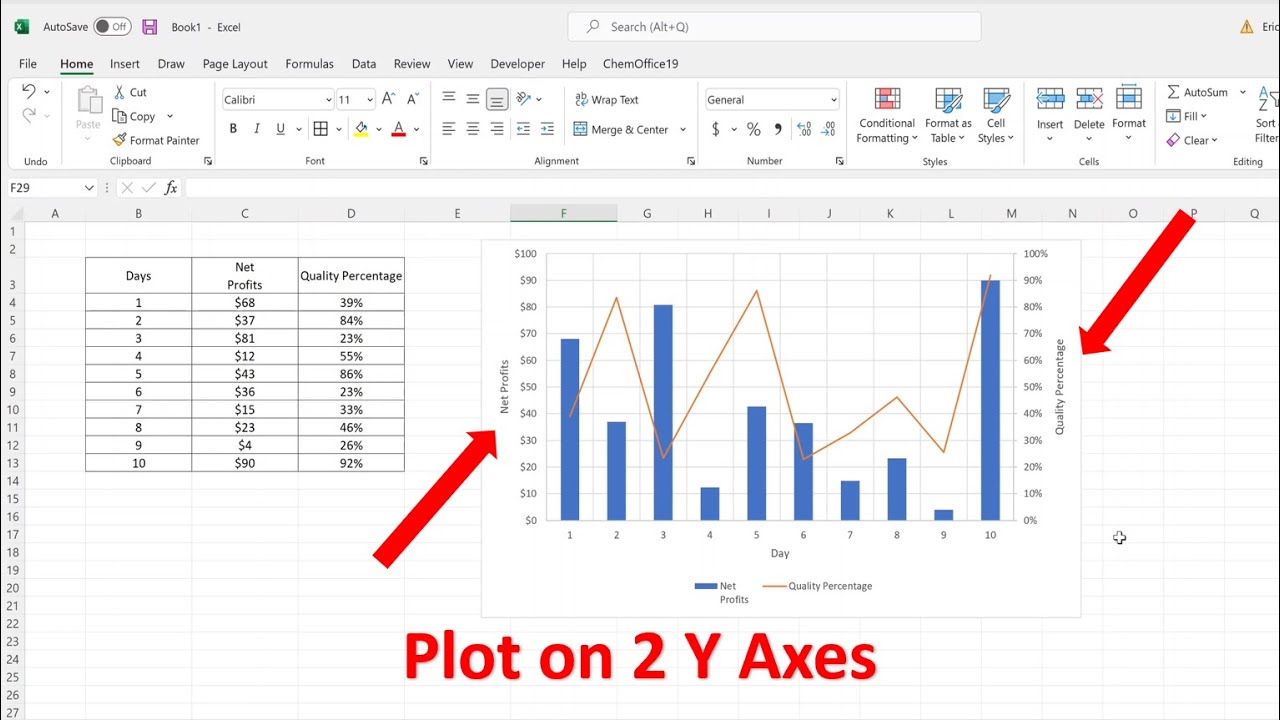Click the Insert cells icon
Viewport: 1280px width, 720px height.
click(1050, 98)
